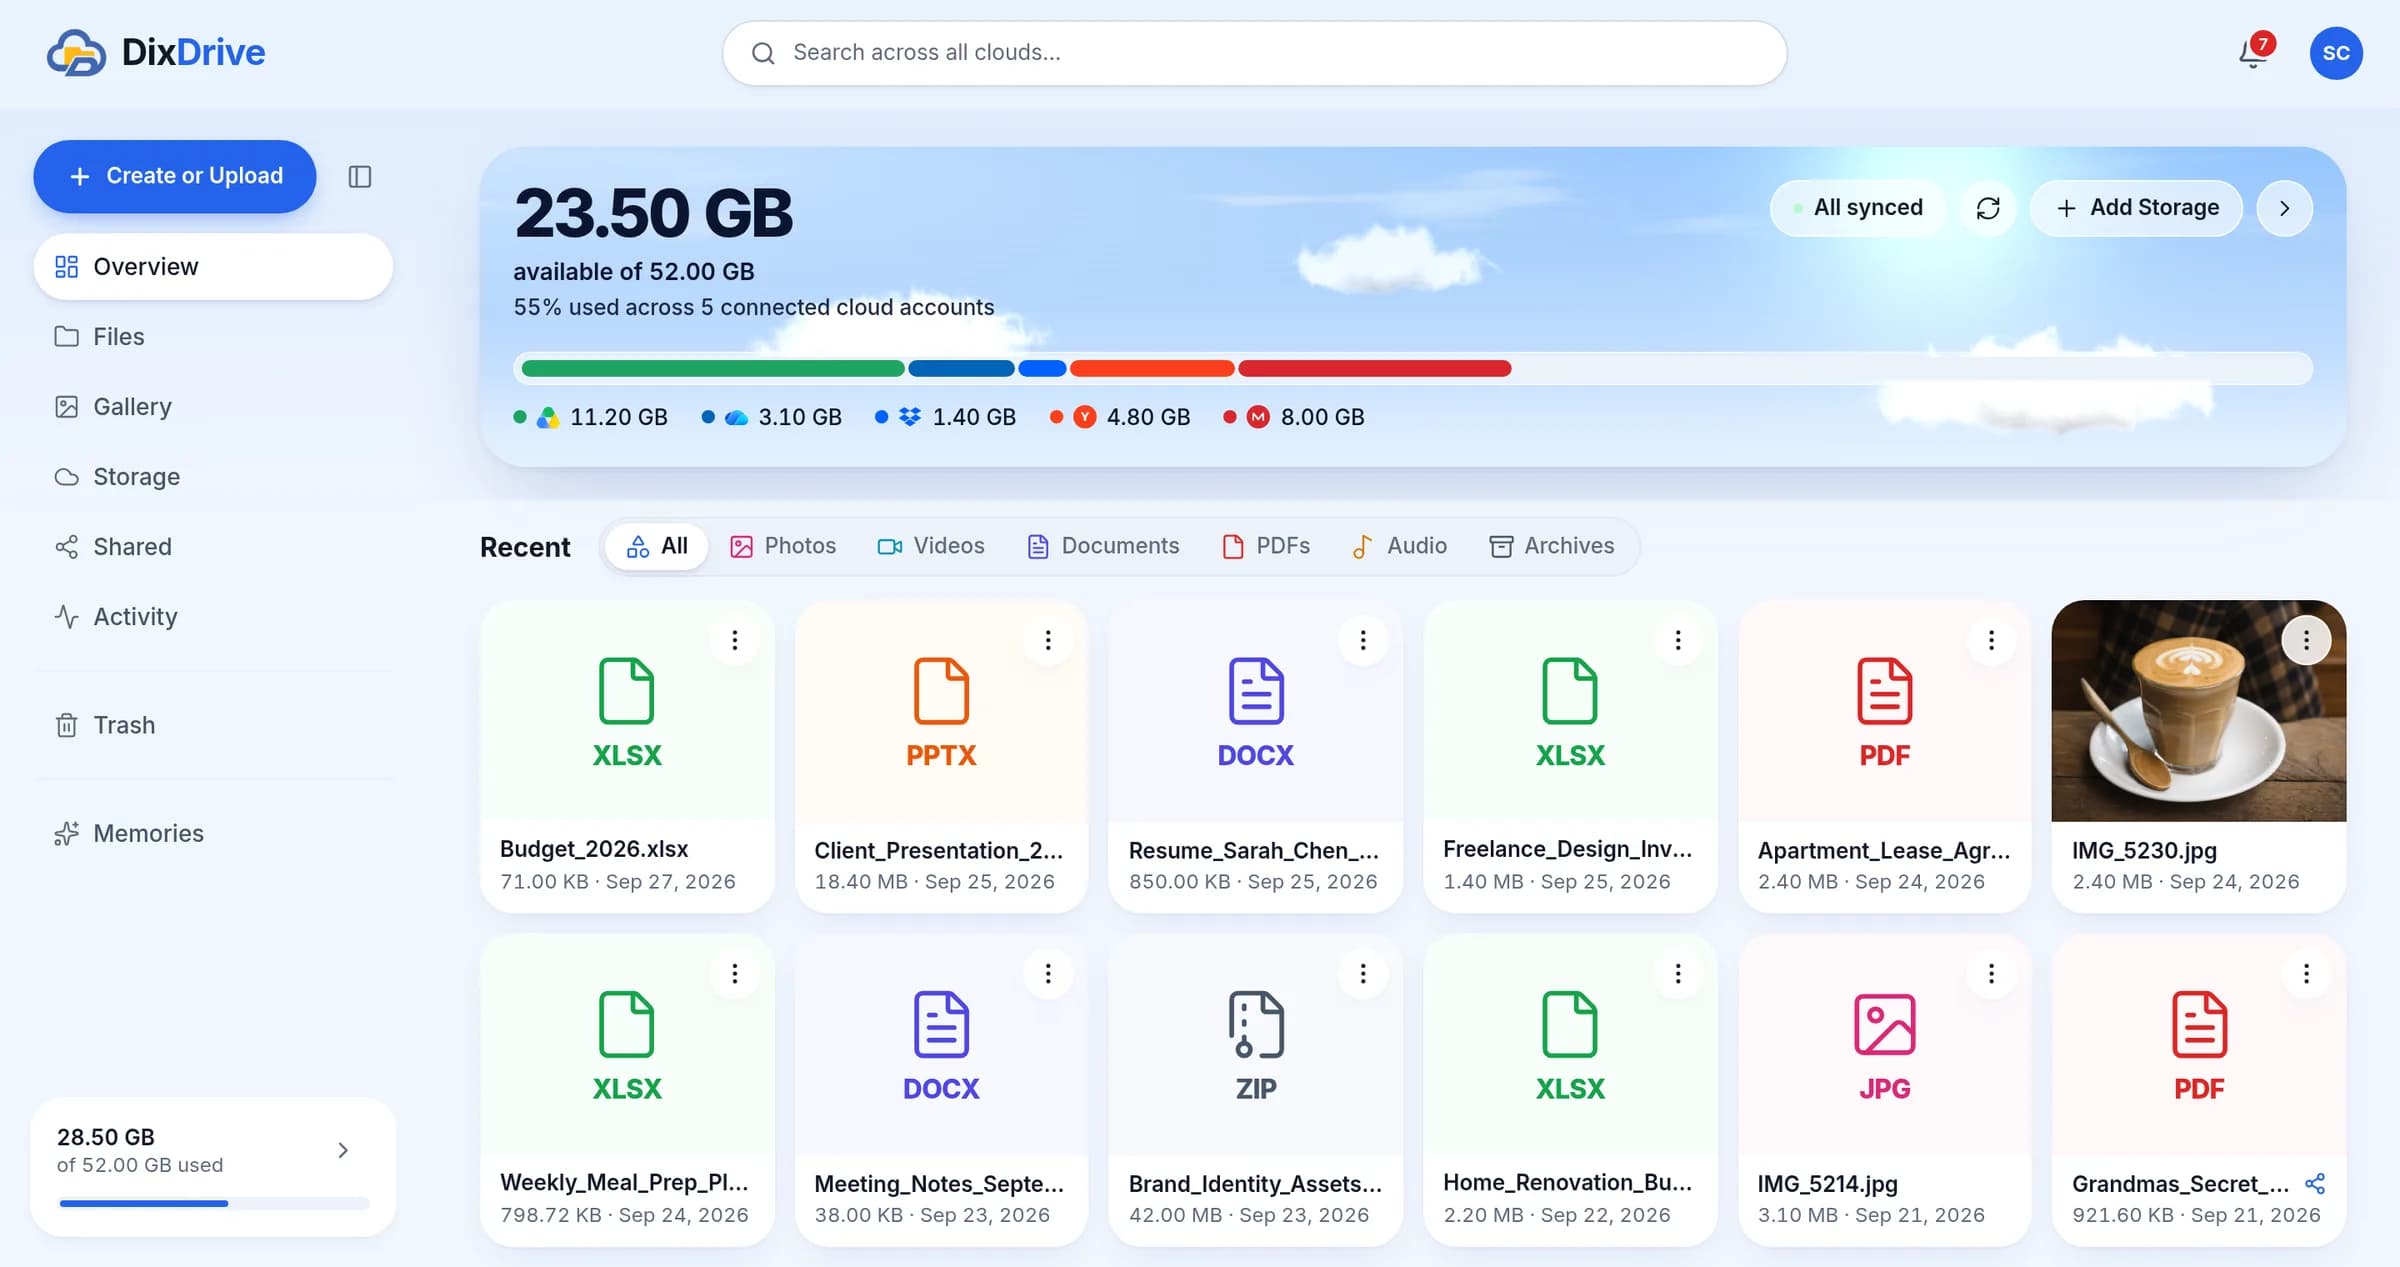Click green 11.20 GB storage bar segment
2400x1267 pixels.
(713, 368)
